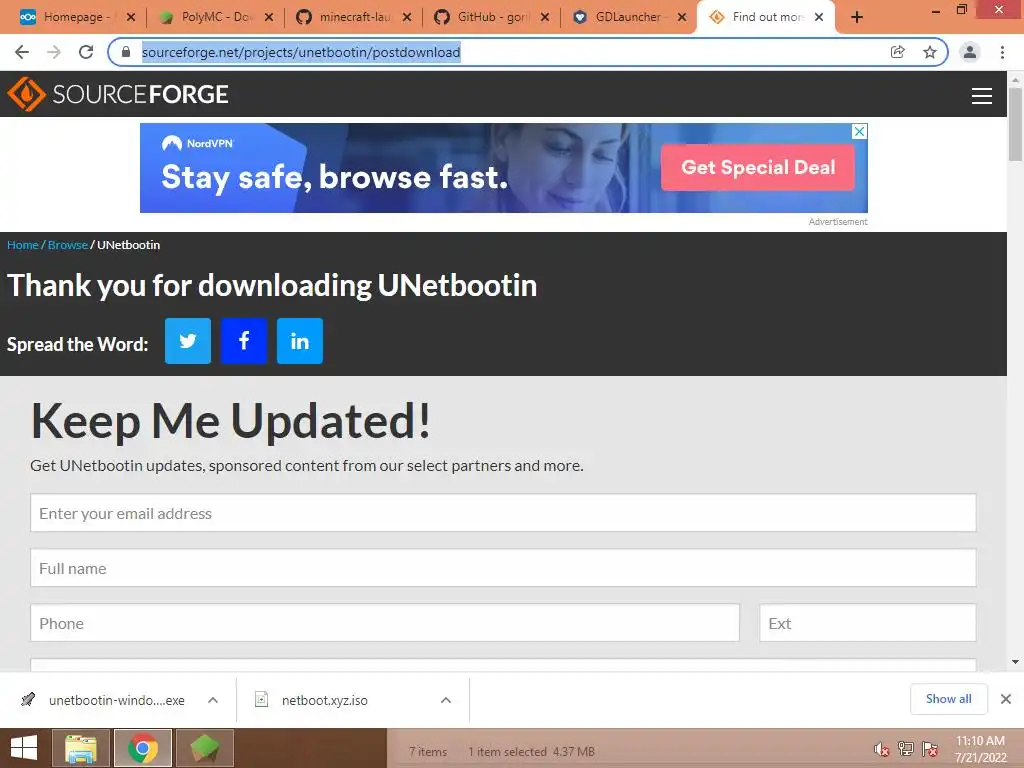Open the PolyMC cube taskbar icon
This screenshot has width=1024, height=768.
pyautogui.click(x=205, y=748)
